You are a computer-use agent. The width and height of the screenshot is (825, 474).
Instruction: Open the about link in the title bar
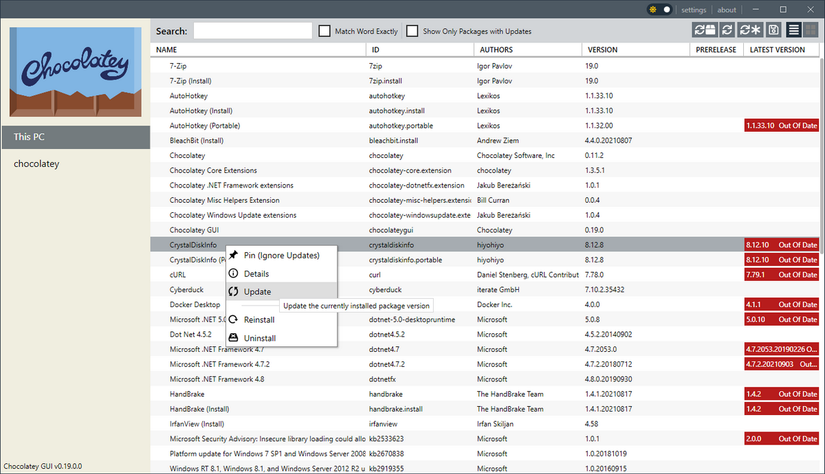pos(727,10)
